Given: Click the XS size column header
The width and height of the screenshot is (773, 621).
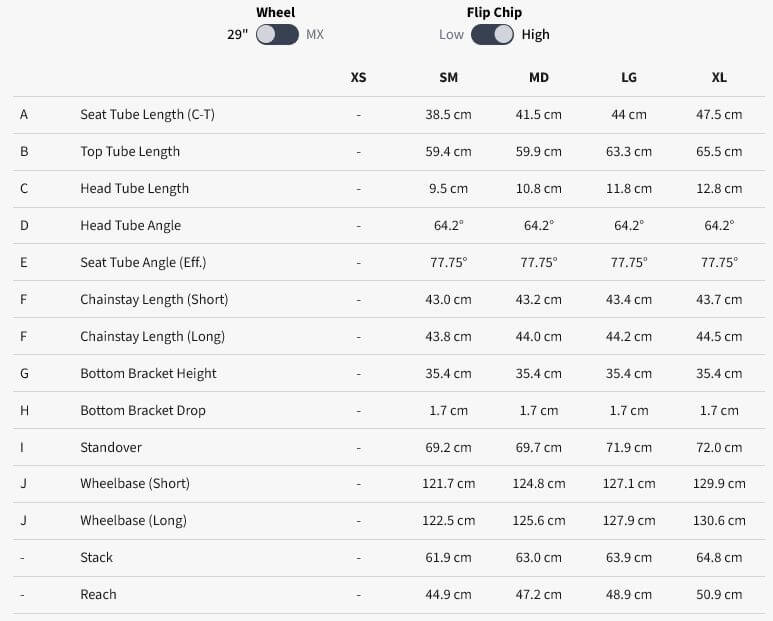Looking at the screenshot, I should (x=359, y=78).
